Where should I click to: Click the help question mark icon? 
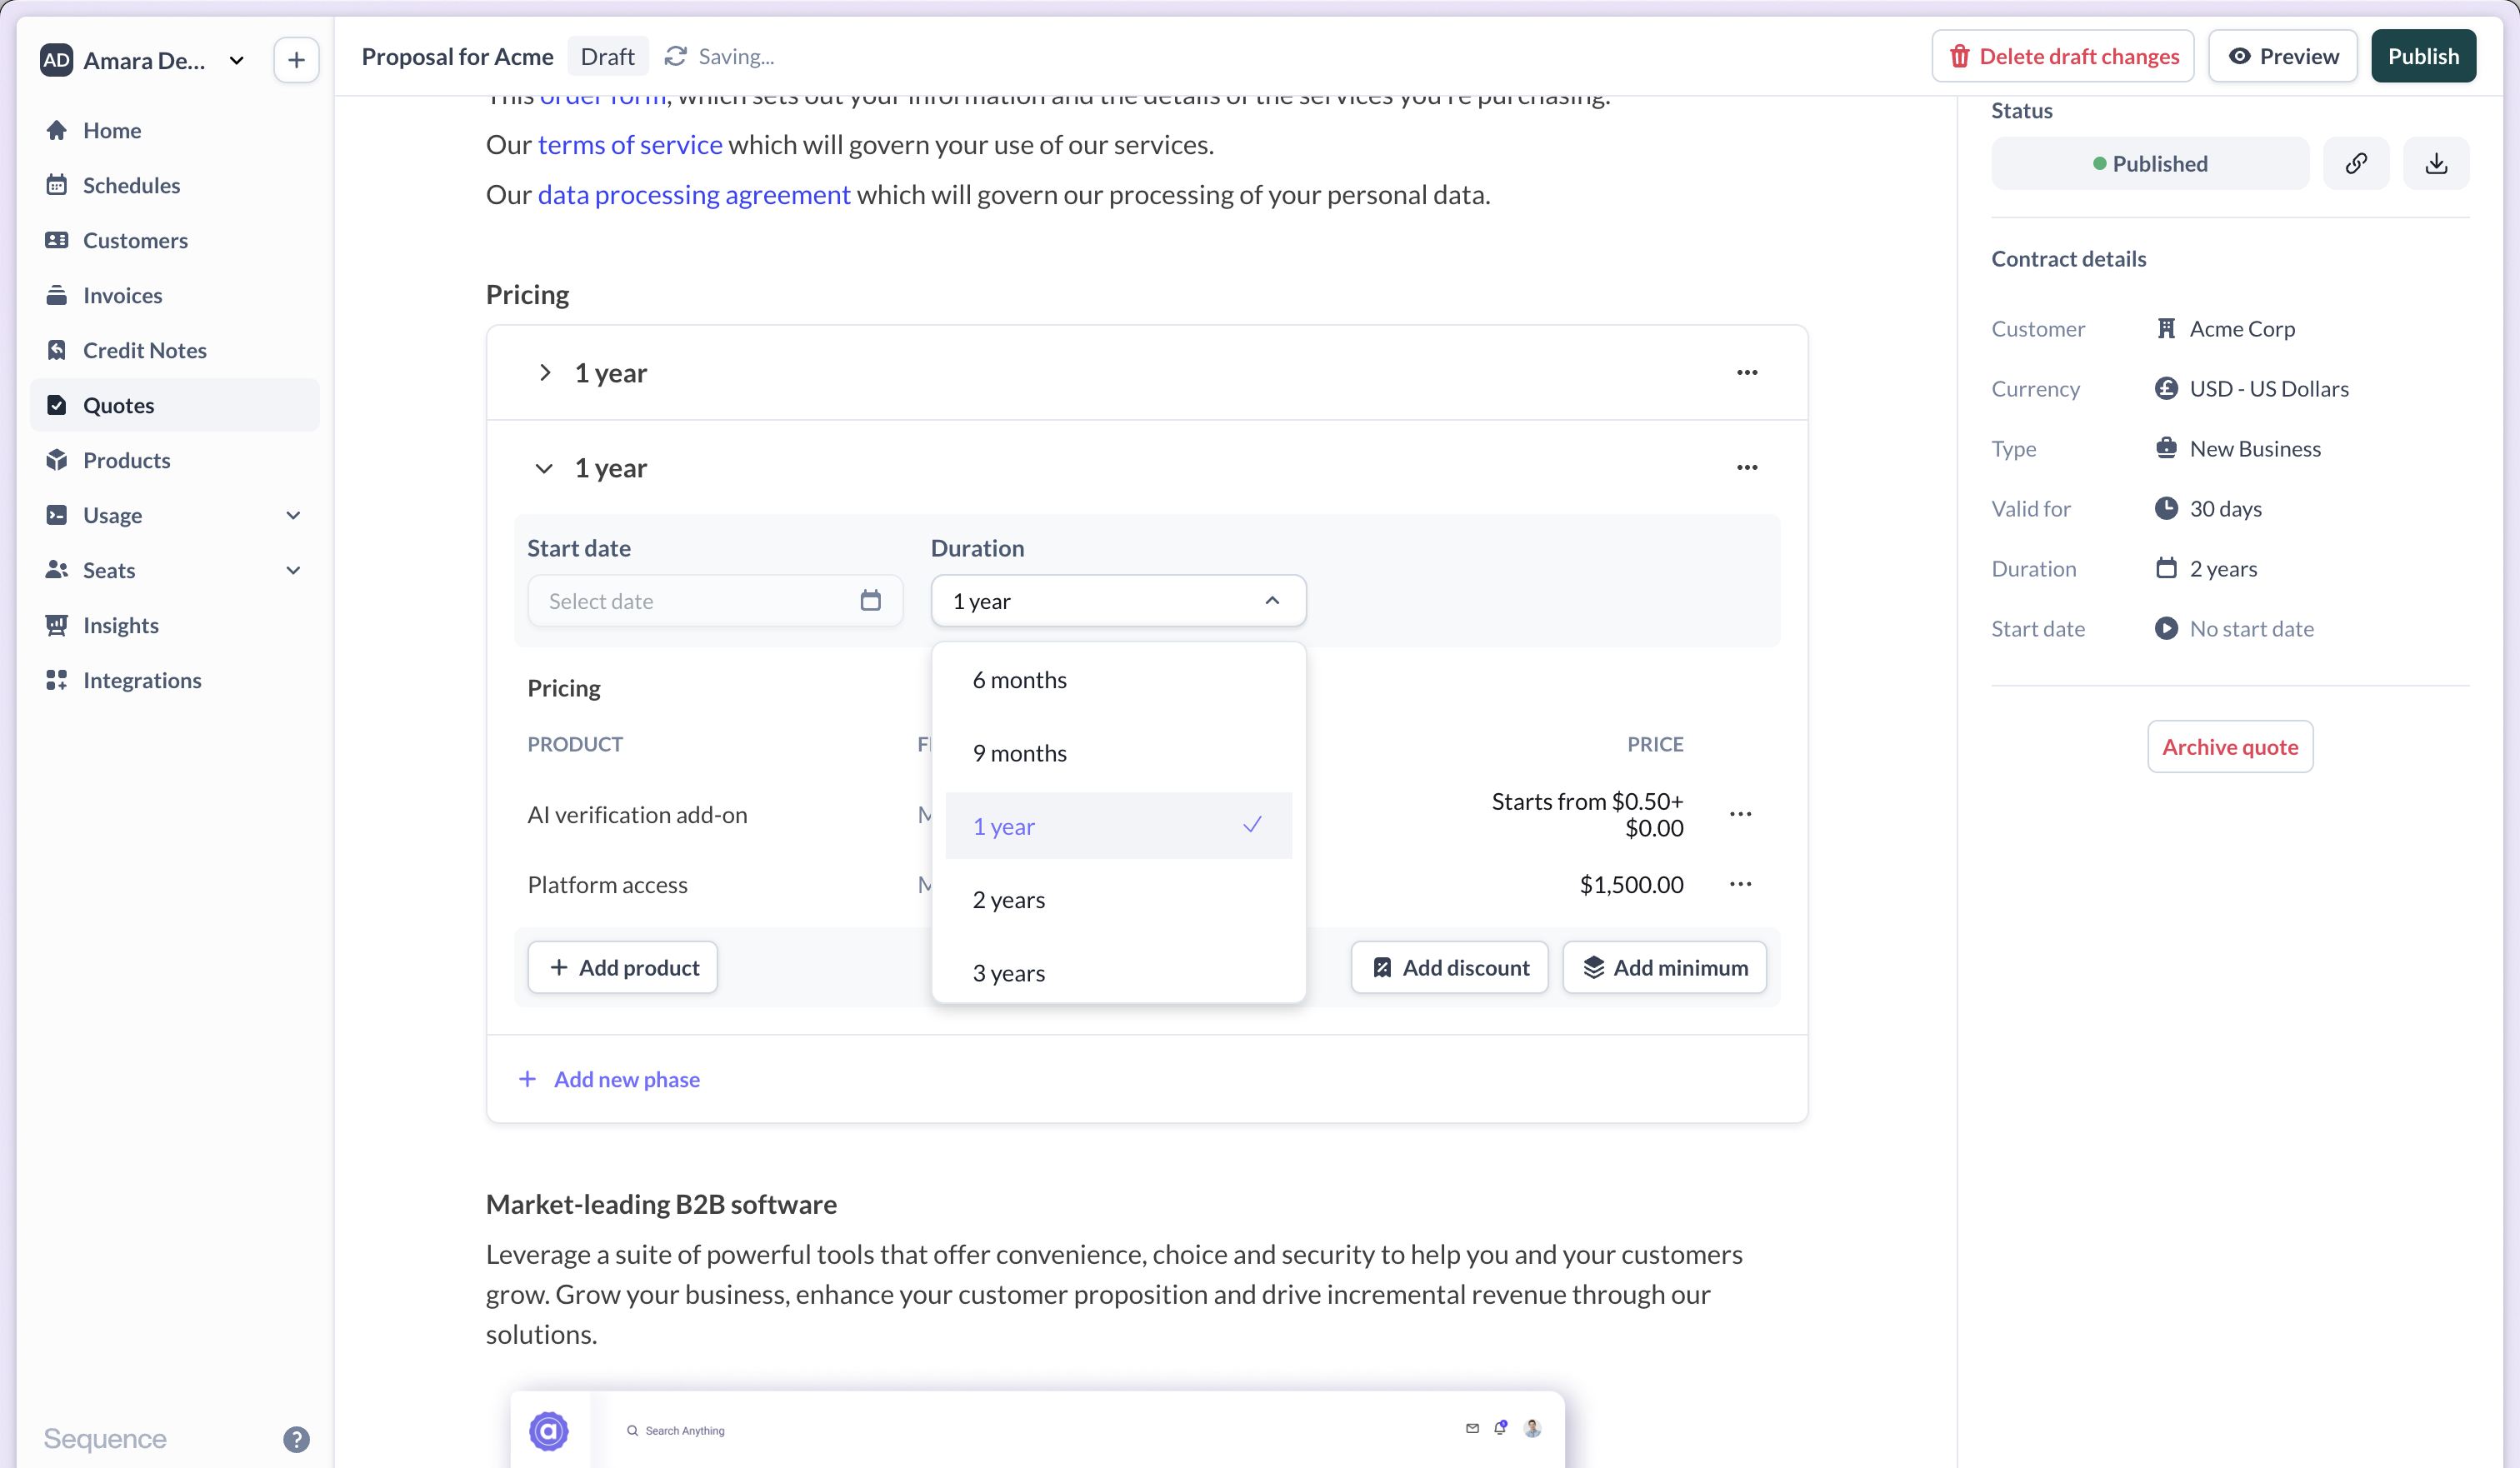[296, 1439]
